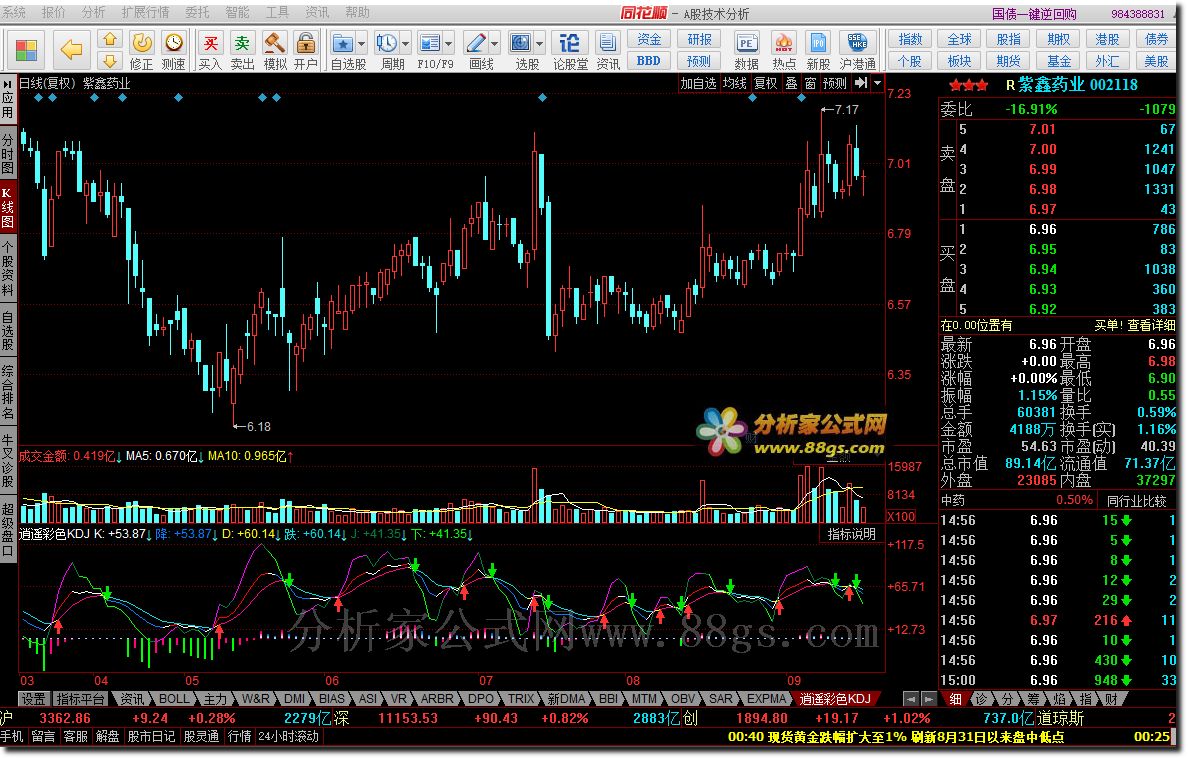Click the left scroll arrow by indicator tabs
Image resolution: width=1188 pixels, height=758 pixels.
click(x=911, y=699)
